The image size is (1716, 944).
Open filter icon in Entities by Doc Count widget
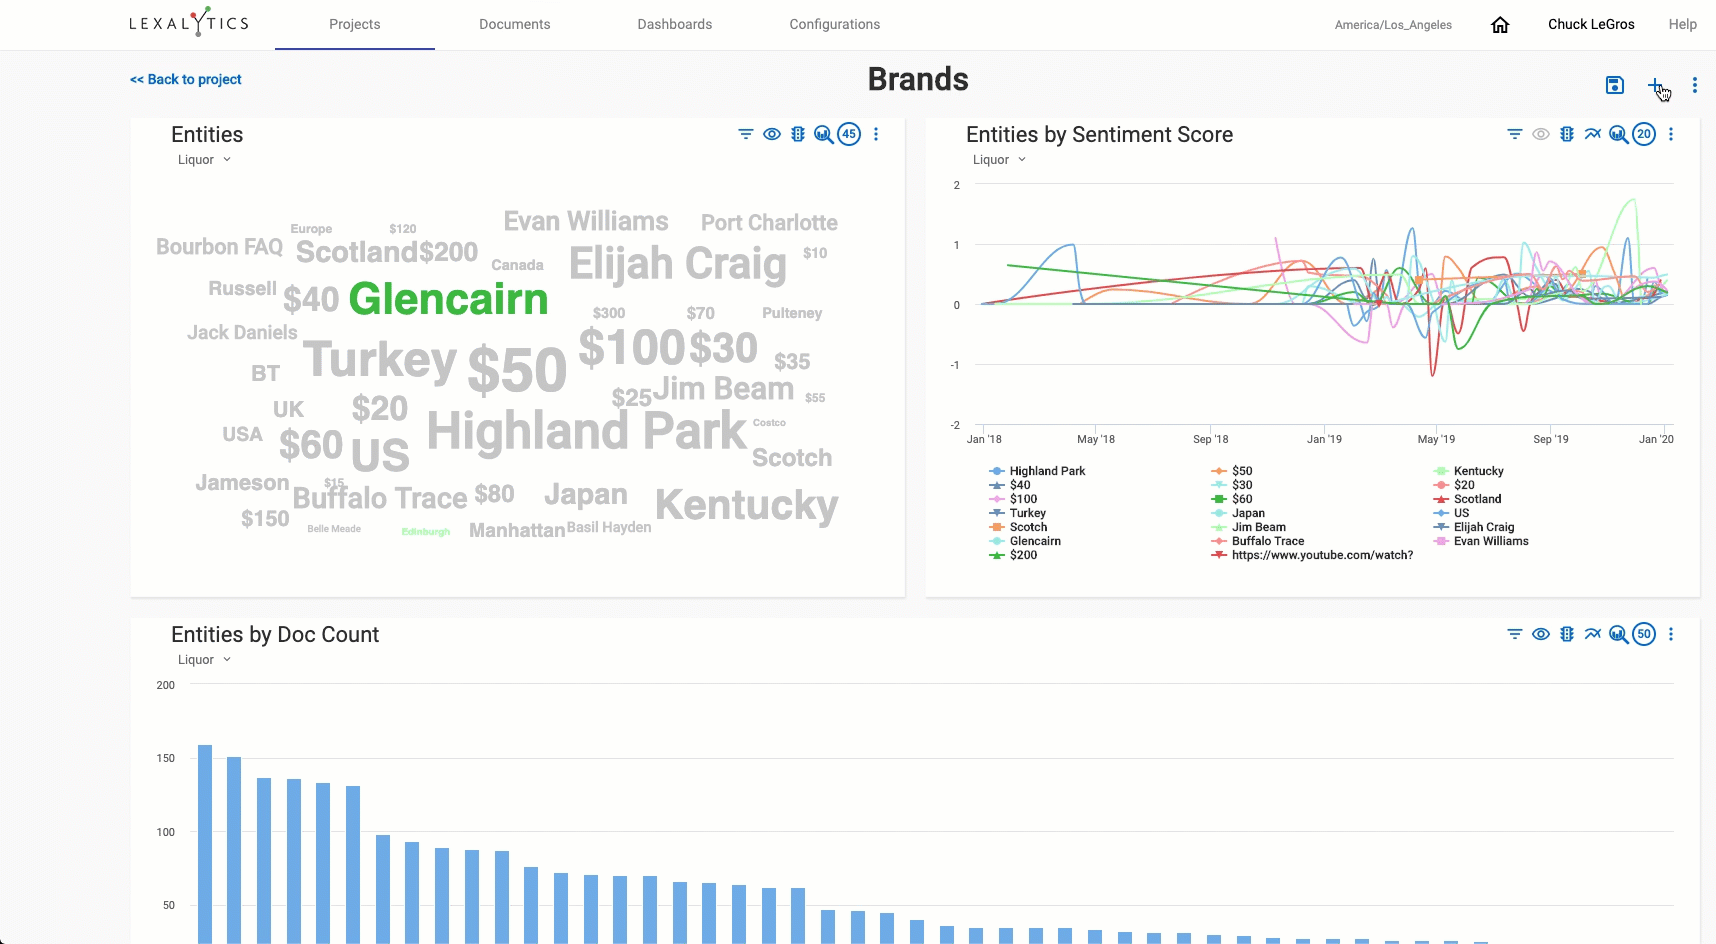pyautogui.click(x=1515, y=634)
